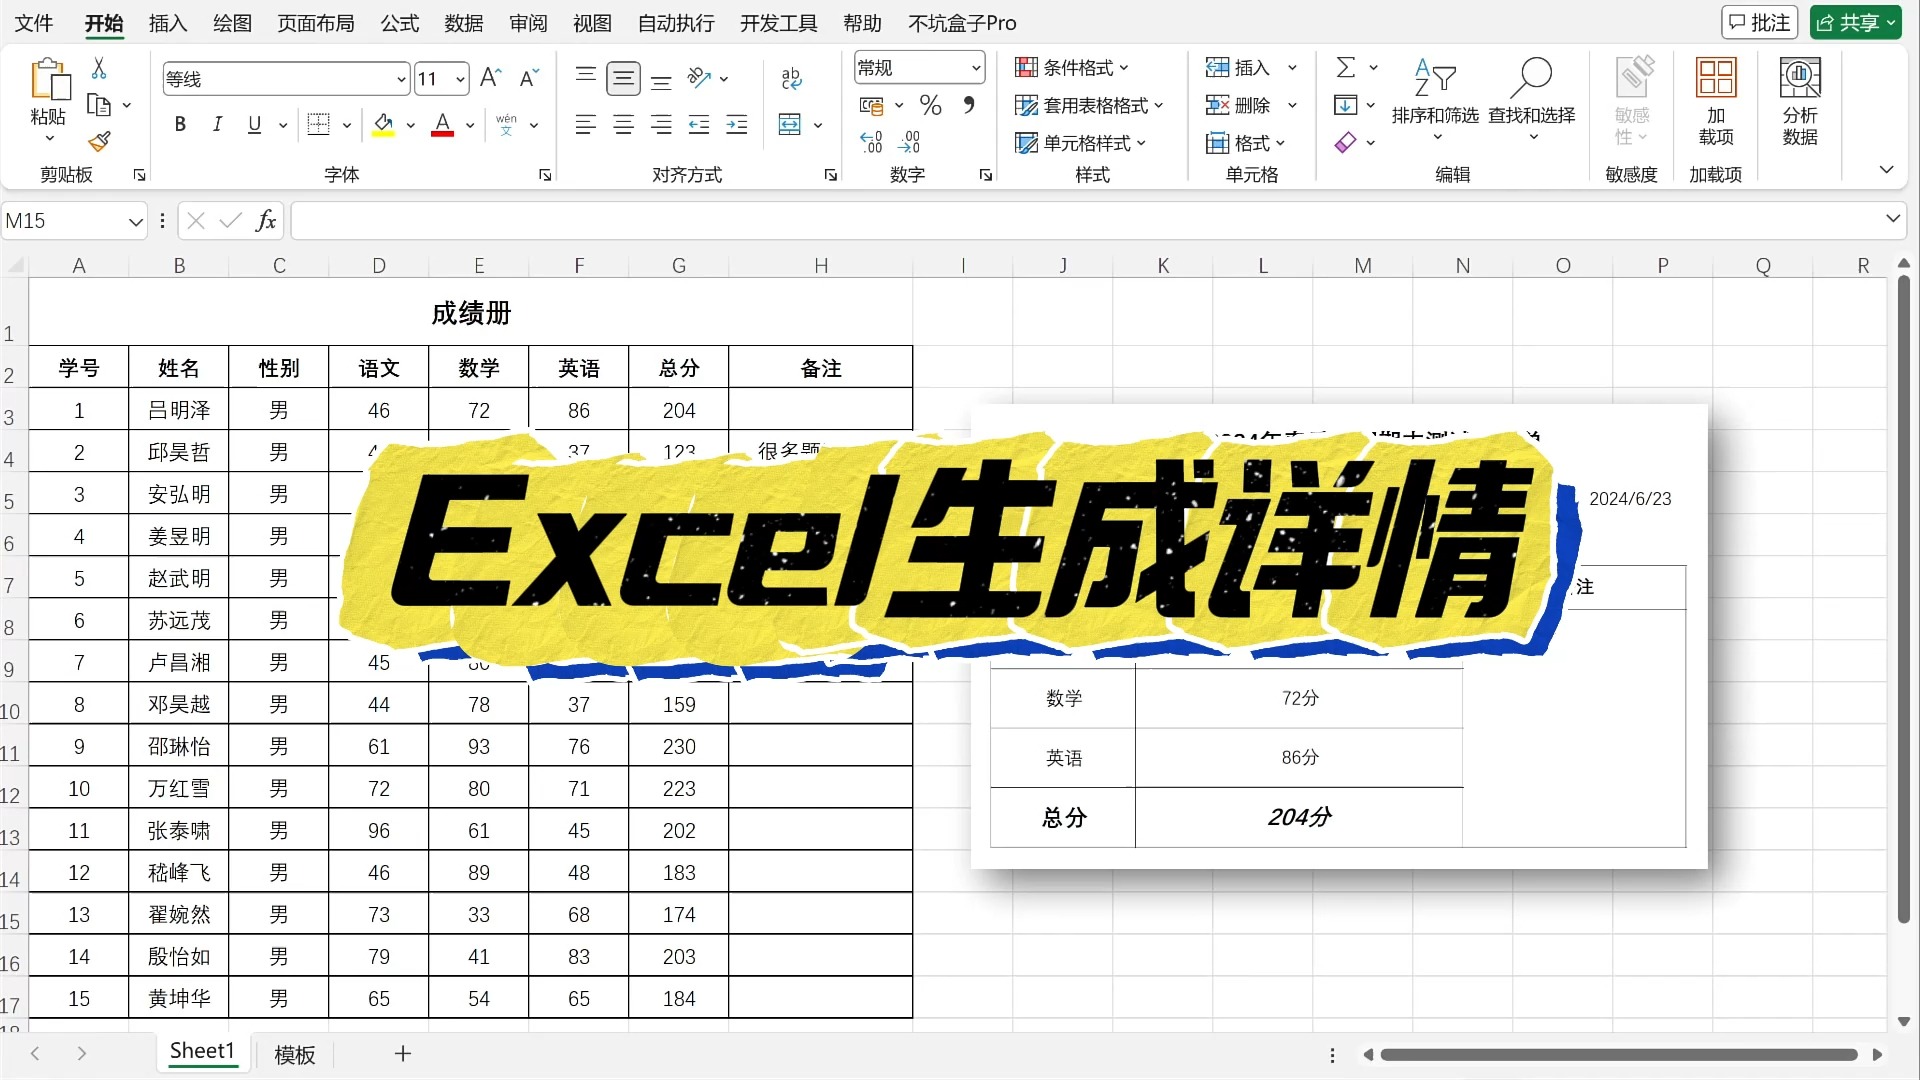Click the Merge and Center icon
Viewport: 1920px width, 1080px height.
(790, 124)
